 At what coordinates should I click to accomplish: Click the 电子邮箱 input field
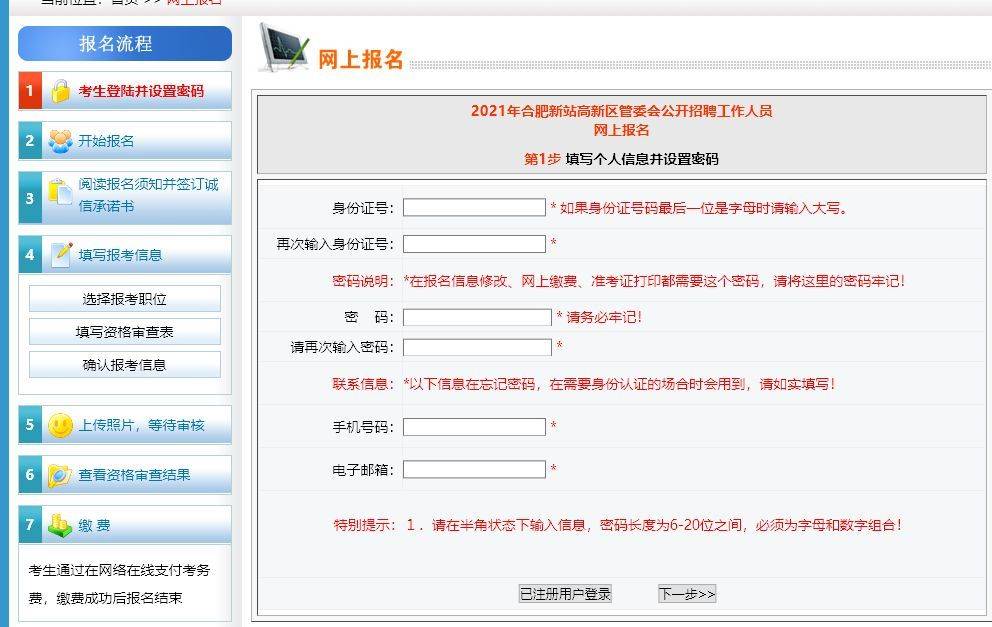pyautogui.click(x=474, y=469)
